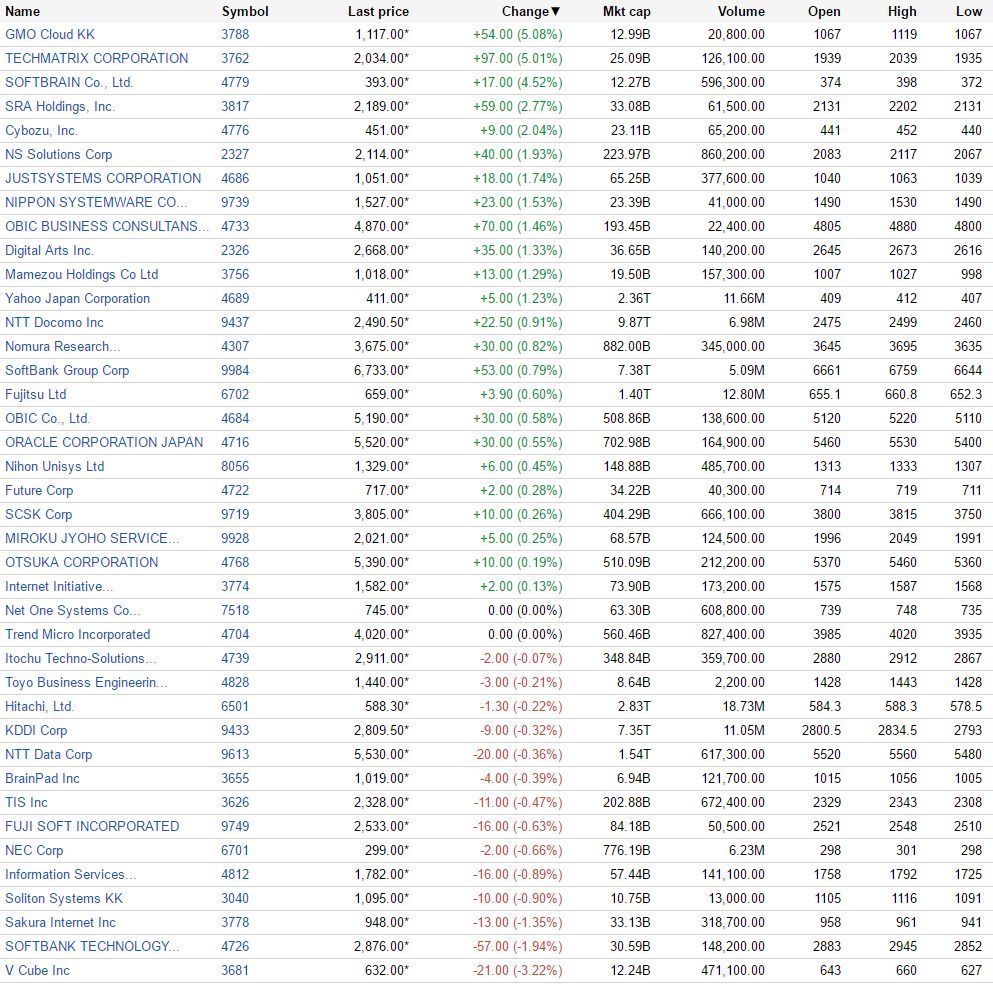
Task: Open Internet Initiative... link
Action: (60, 587)
